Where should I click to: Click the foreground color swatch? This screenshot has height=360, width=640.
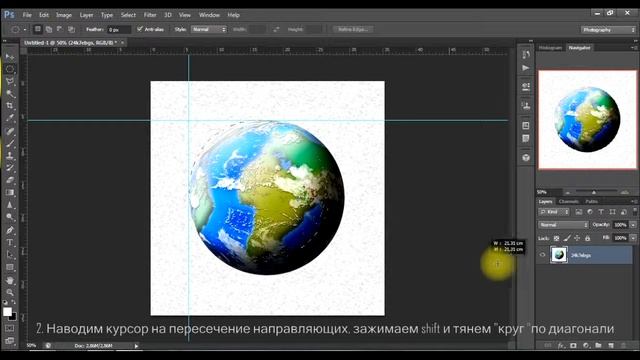[x=7, y=311]
